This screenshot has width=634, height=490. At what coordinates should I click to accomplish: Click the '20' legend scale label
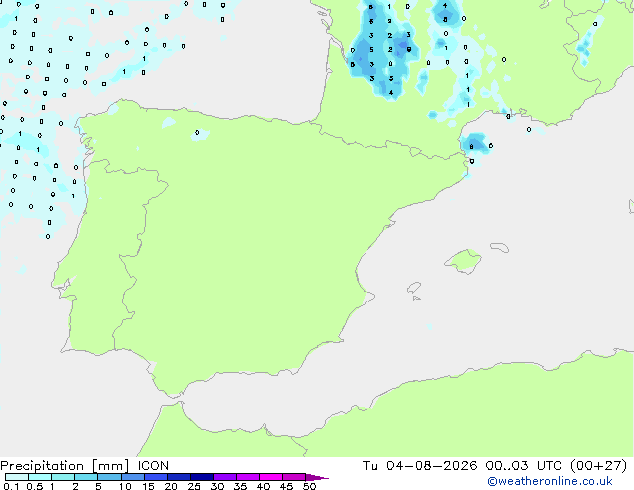[171, 486]
